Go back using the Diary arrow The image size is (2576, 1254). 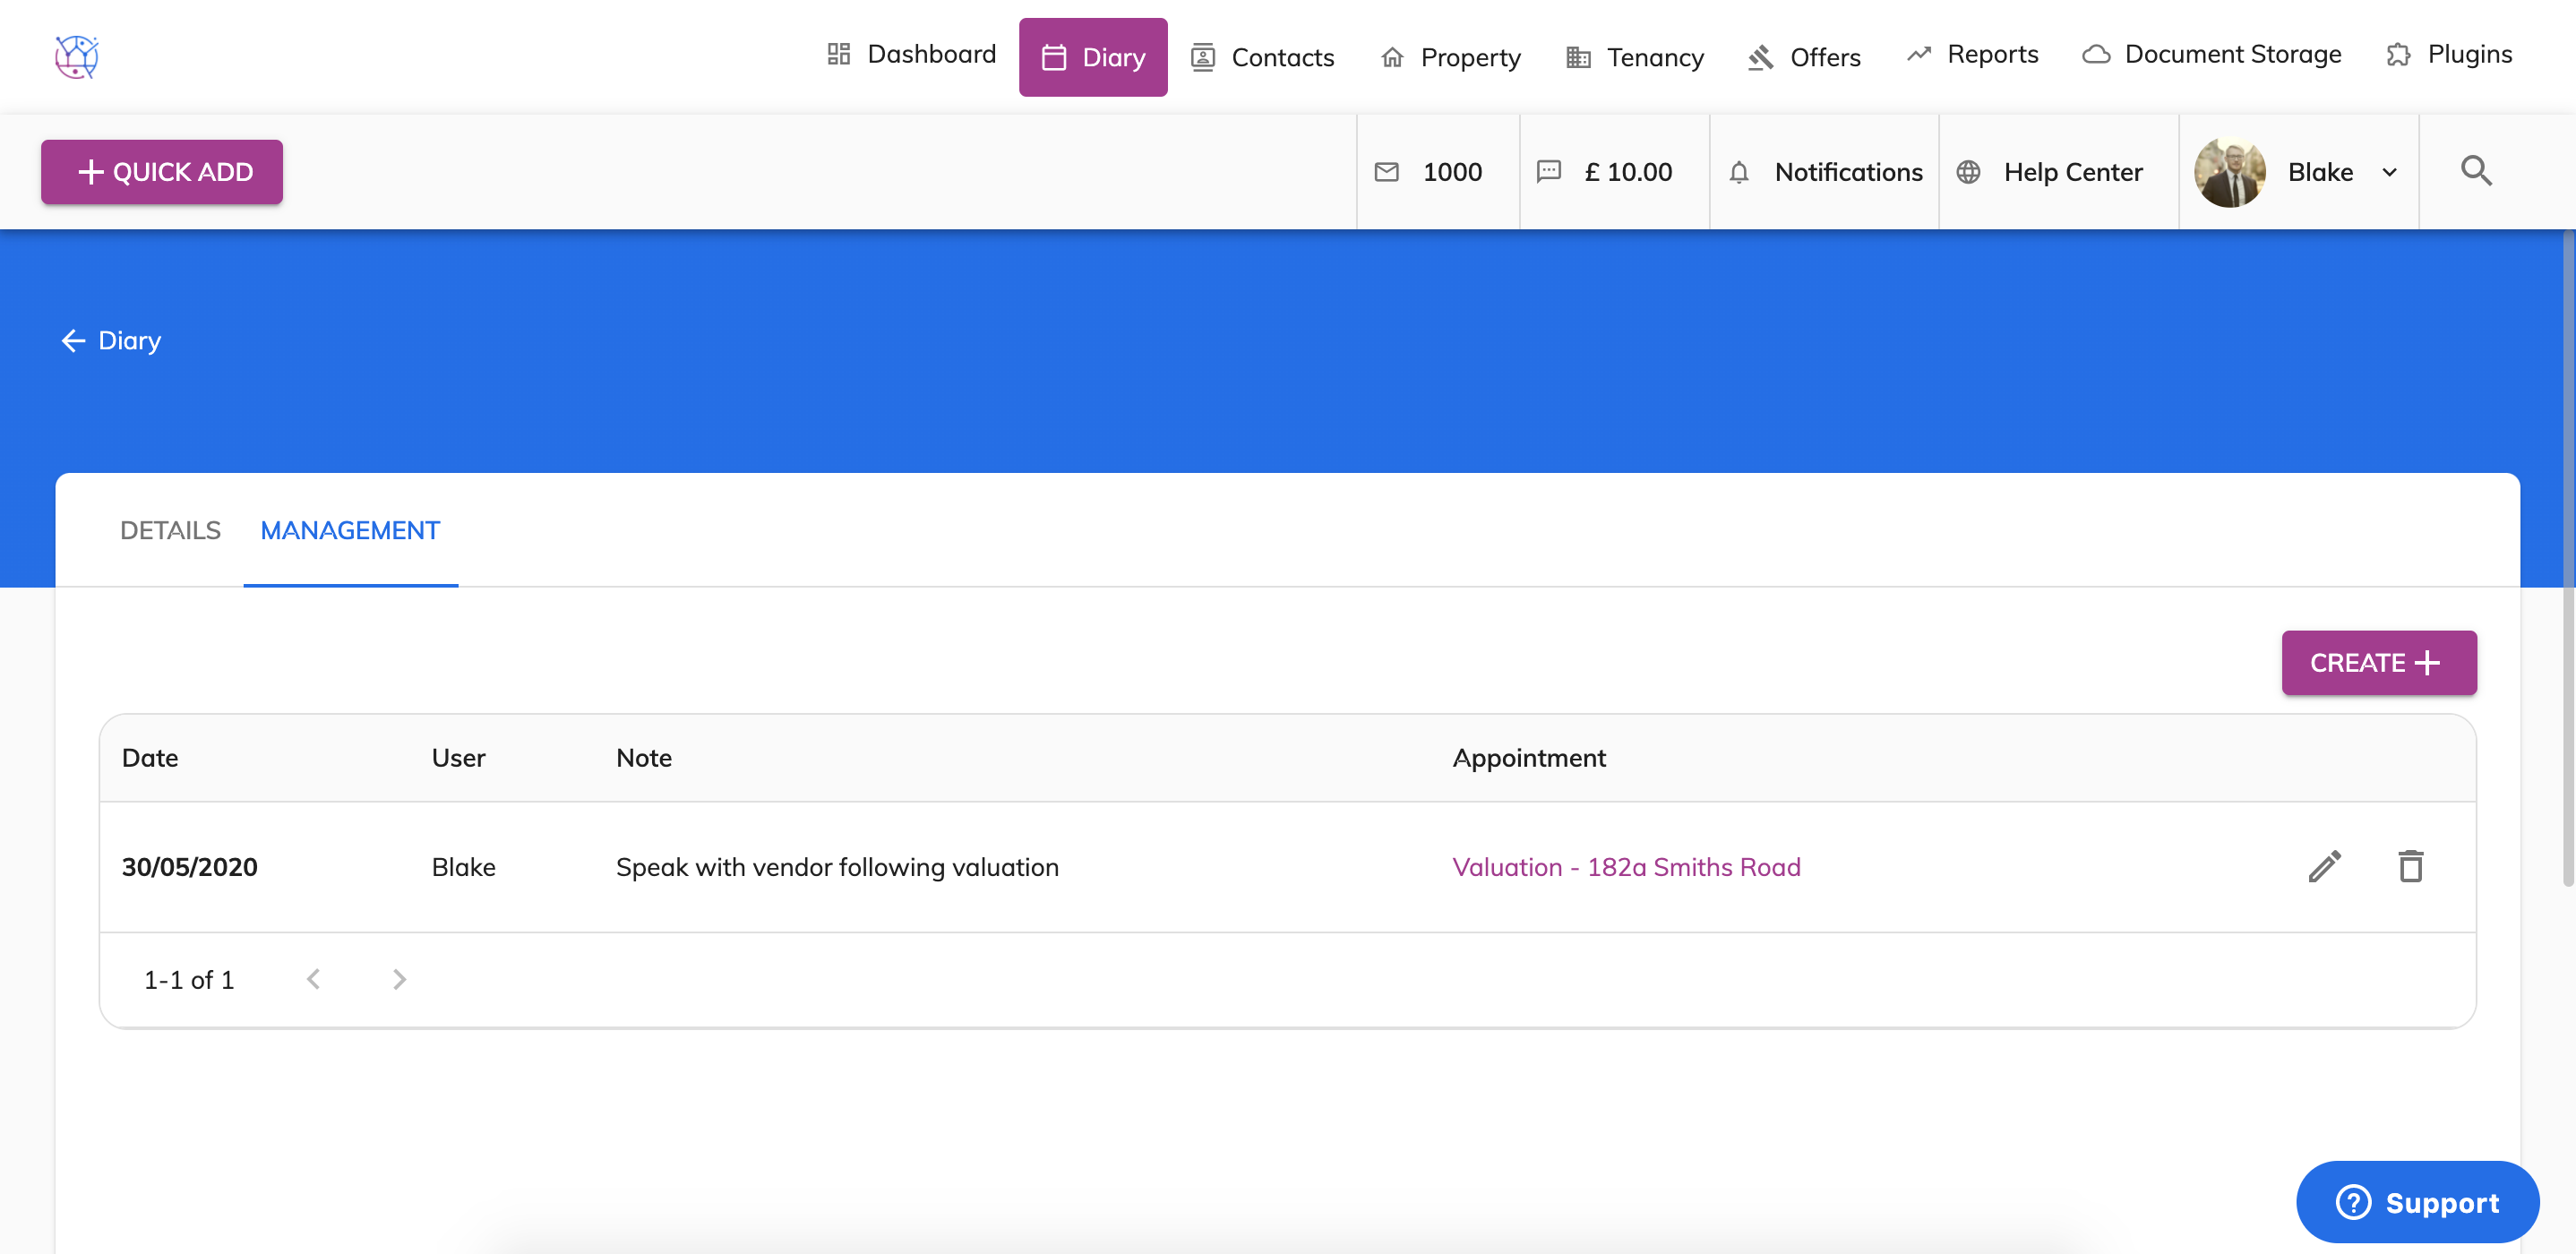(74, 341)
